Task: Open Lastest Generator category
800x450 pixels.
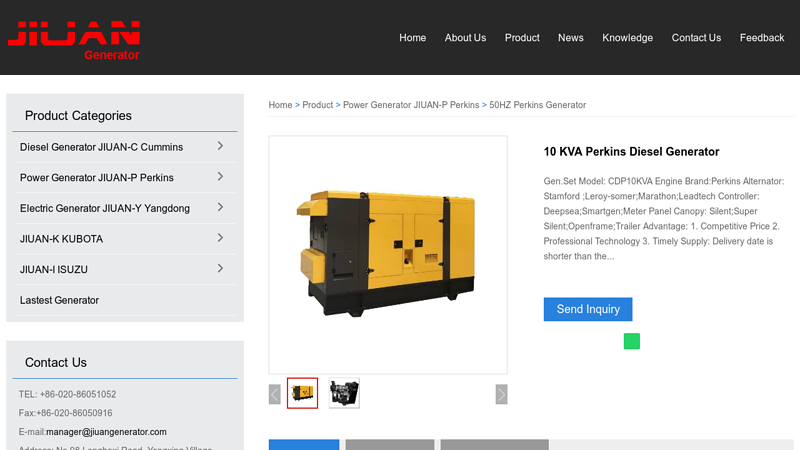Action: point(59,300)
